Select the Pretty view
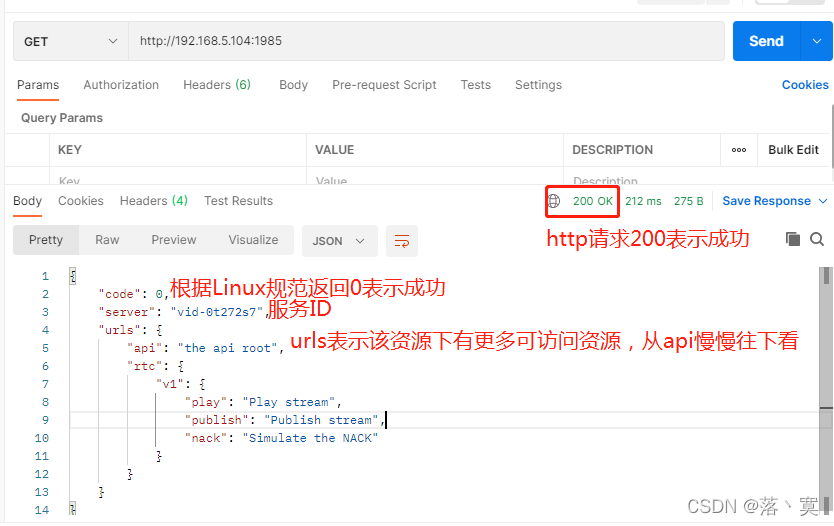This screenshot has height=526, width=834. [46, 240]
